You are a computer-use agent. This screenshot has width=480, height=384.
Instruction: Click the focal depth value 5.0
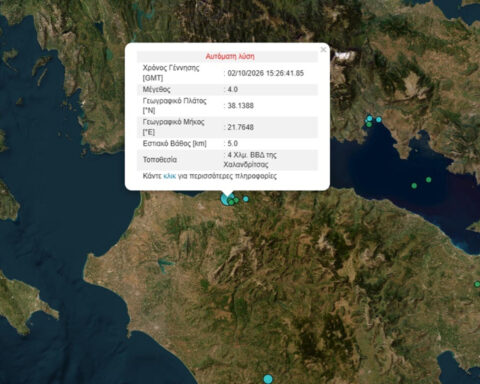coord(232,143)
